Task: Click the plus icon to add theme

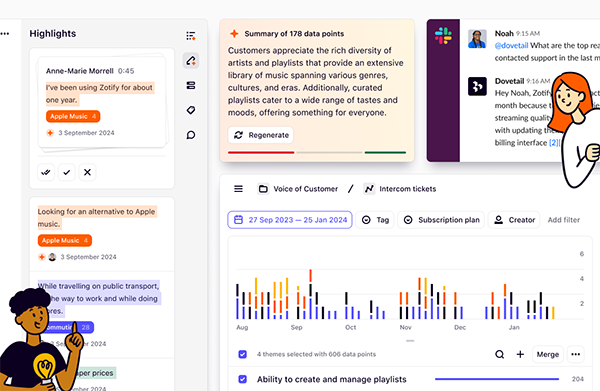Action: (520, 354)
